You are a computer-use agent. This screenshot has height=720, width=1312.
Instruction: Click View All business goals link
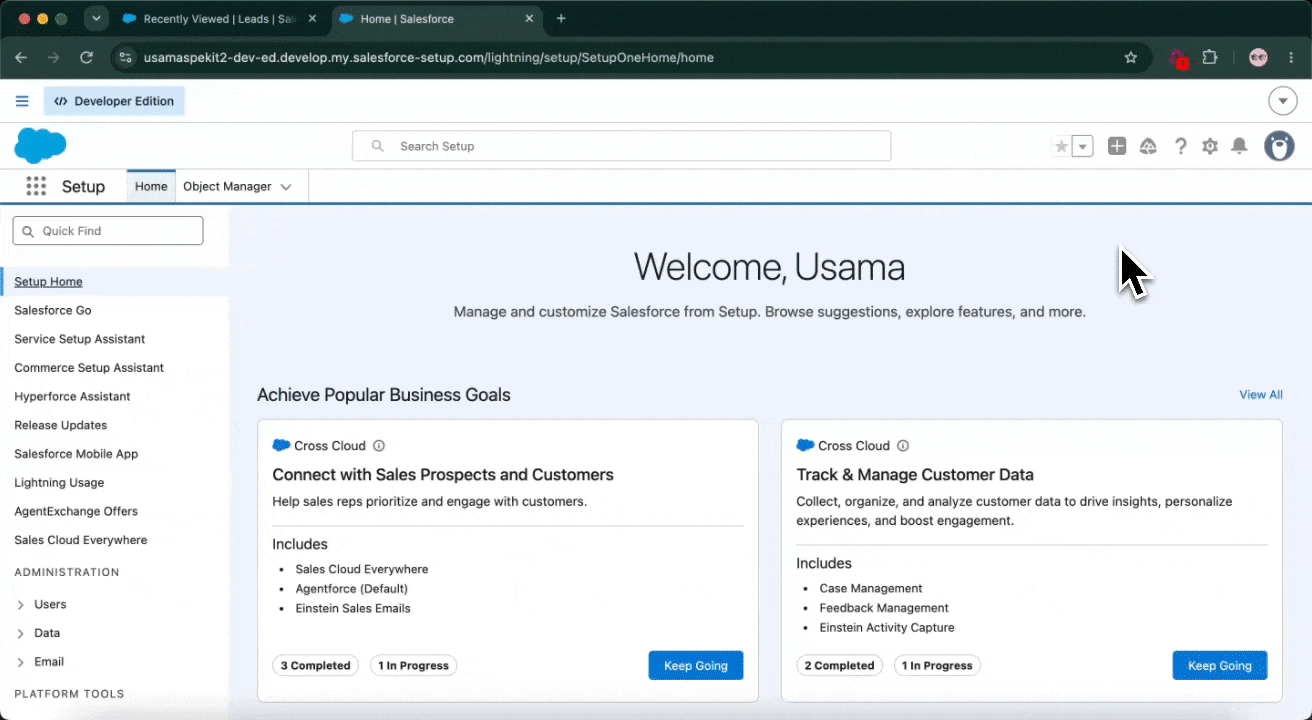(1261, 395)
